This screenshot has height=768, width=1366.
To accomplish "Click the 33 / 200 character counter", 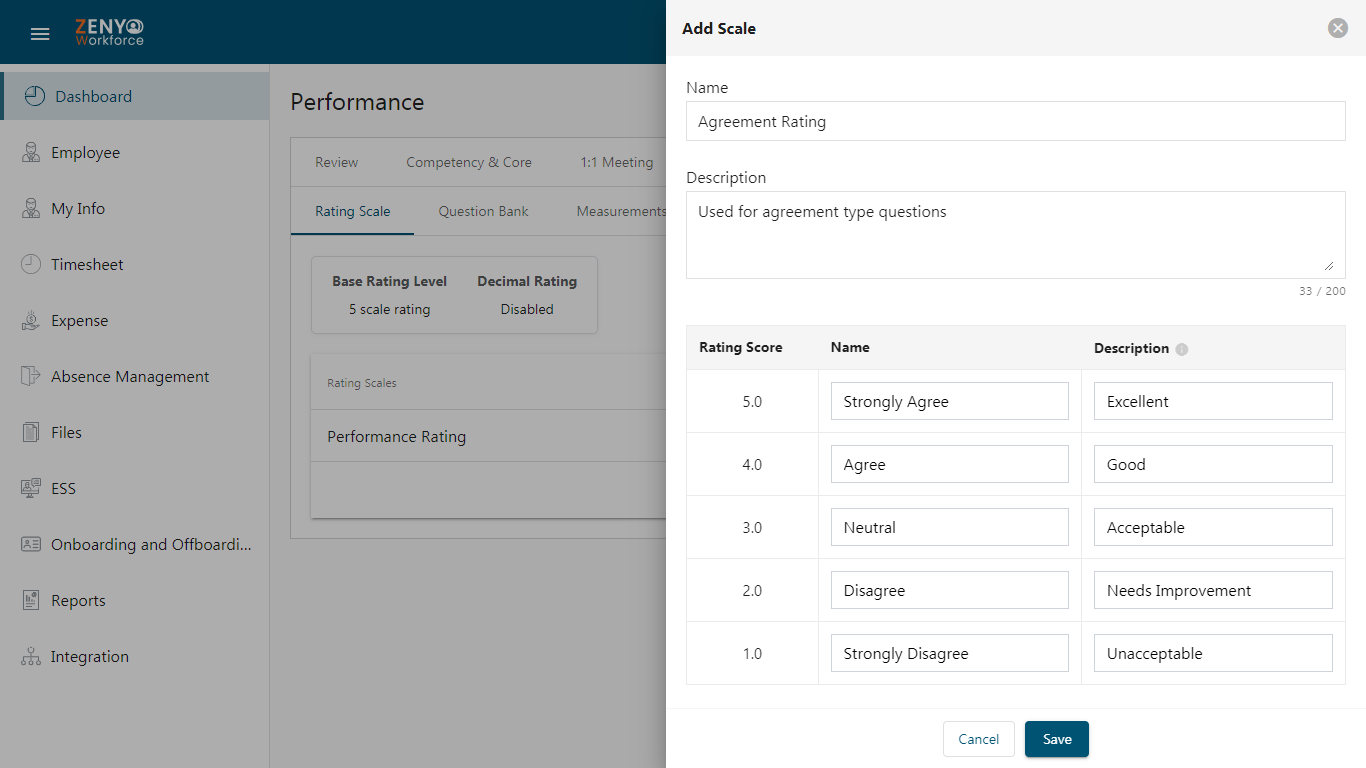I will pos(1322,291).
